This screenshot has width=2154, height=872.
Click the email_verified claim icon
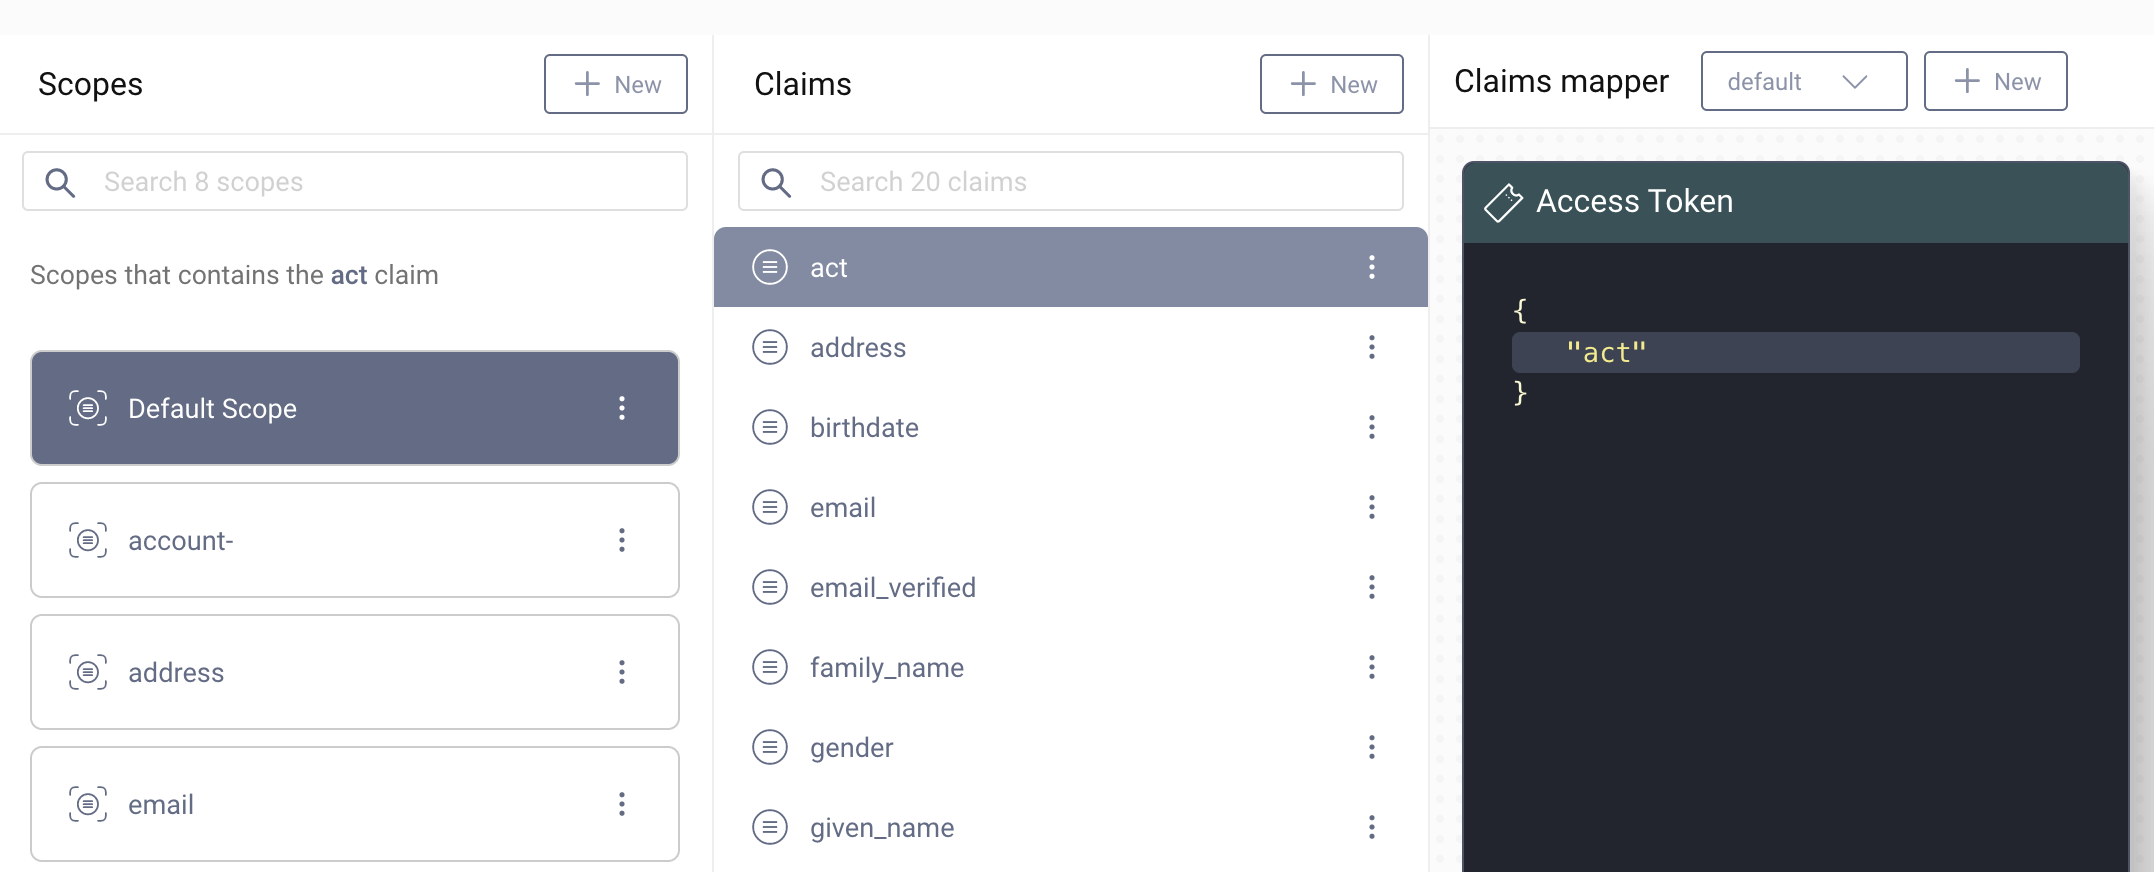tap(770, 587)
